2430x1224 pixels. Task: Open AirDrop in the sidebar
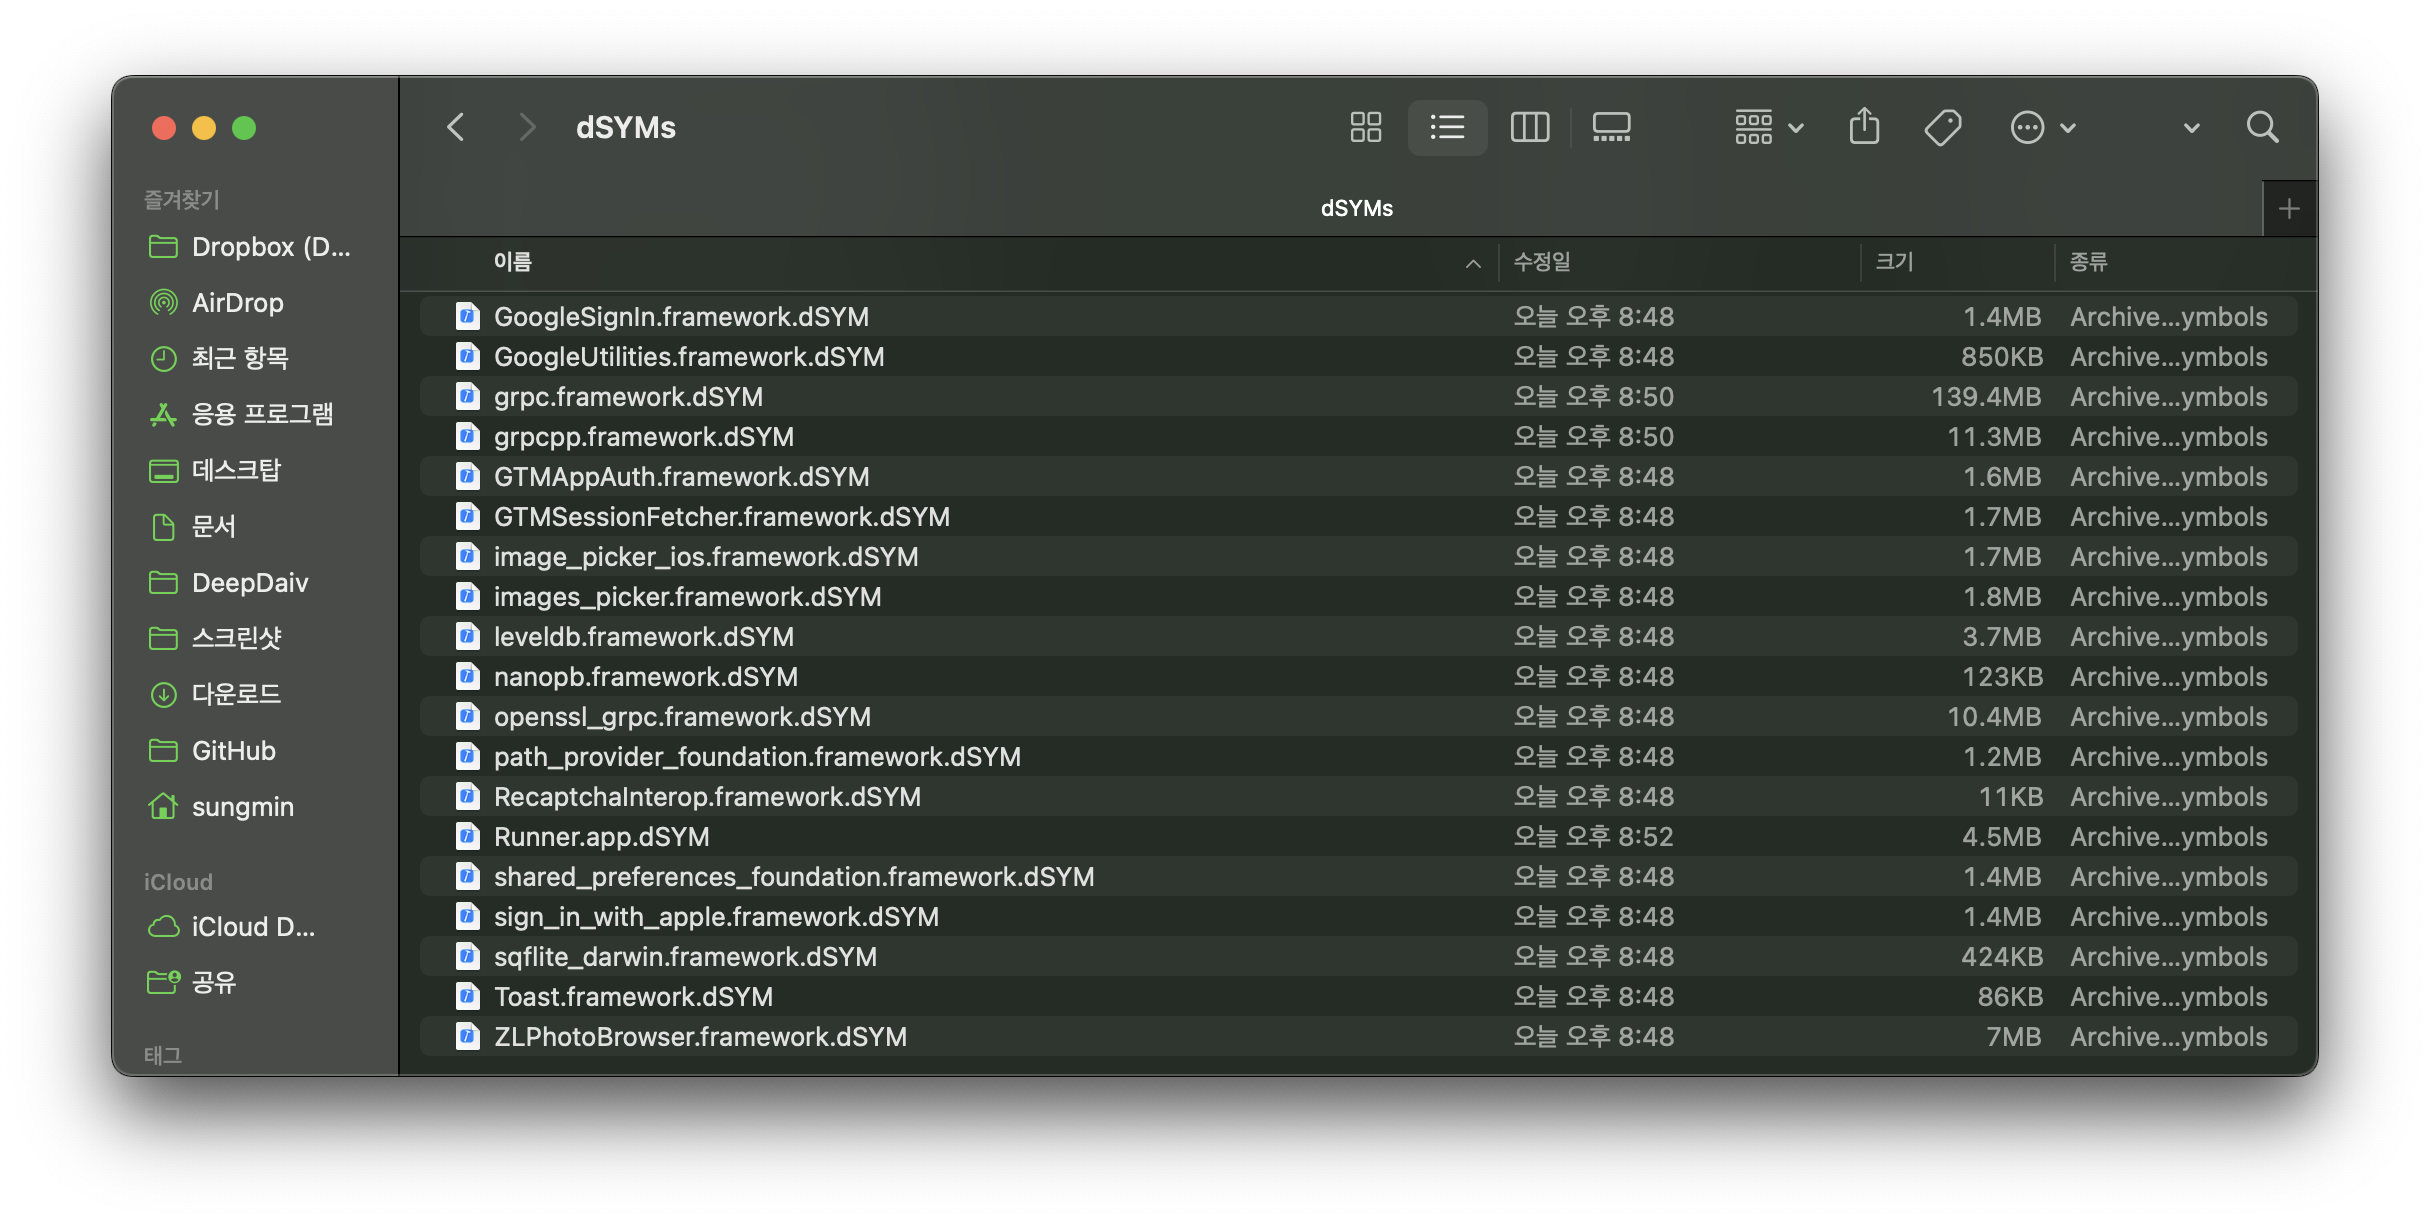point(237,302)
